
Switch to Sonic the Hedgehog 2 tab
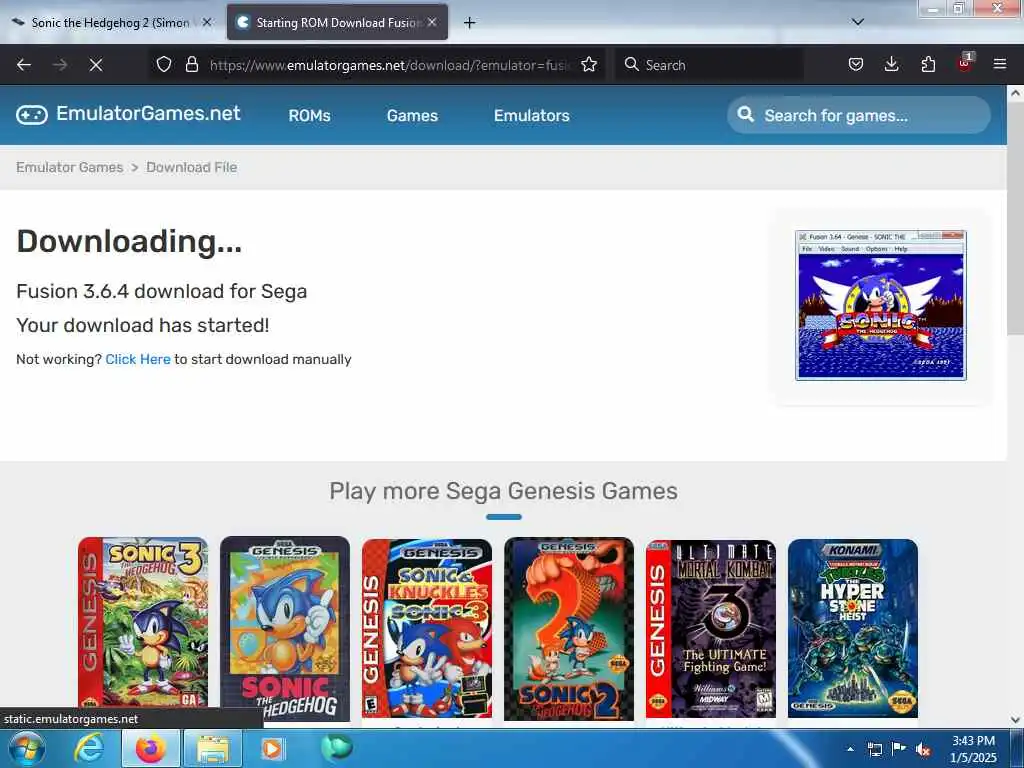(110, 23)
